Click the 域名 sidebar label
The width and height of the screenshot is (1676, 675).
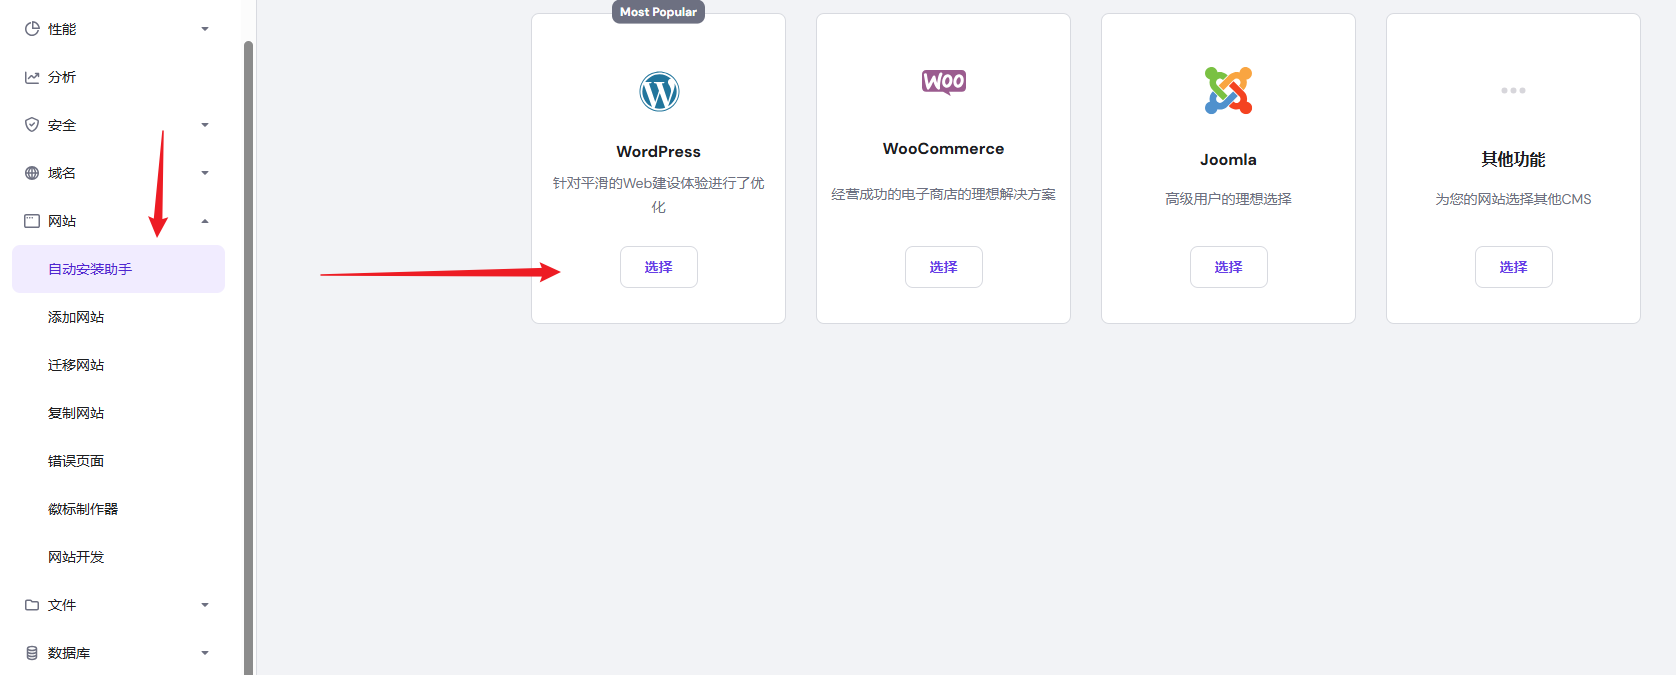[x=62, y=173]
